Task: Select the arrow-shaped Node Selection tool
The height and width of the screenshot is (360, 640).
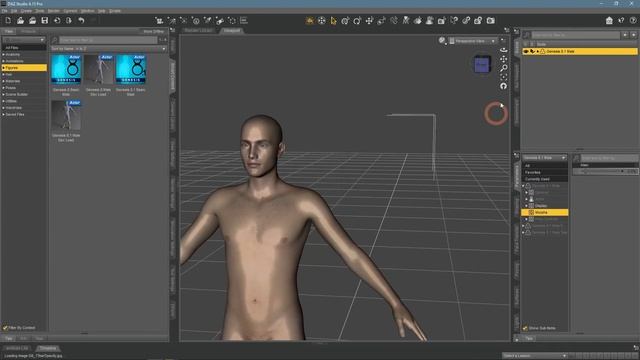Action: [333, 20]
